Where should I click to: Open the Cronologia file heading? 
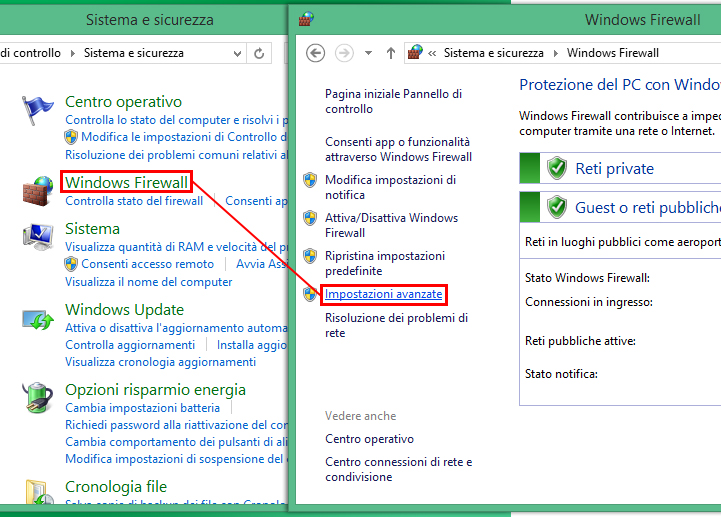(x=116, y=487)
